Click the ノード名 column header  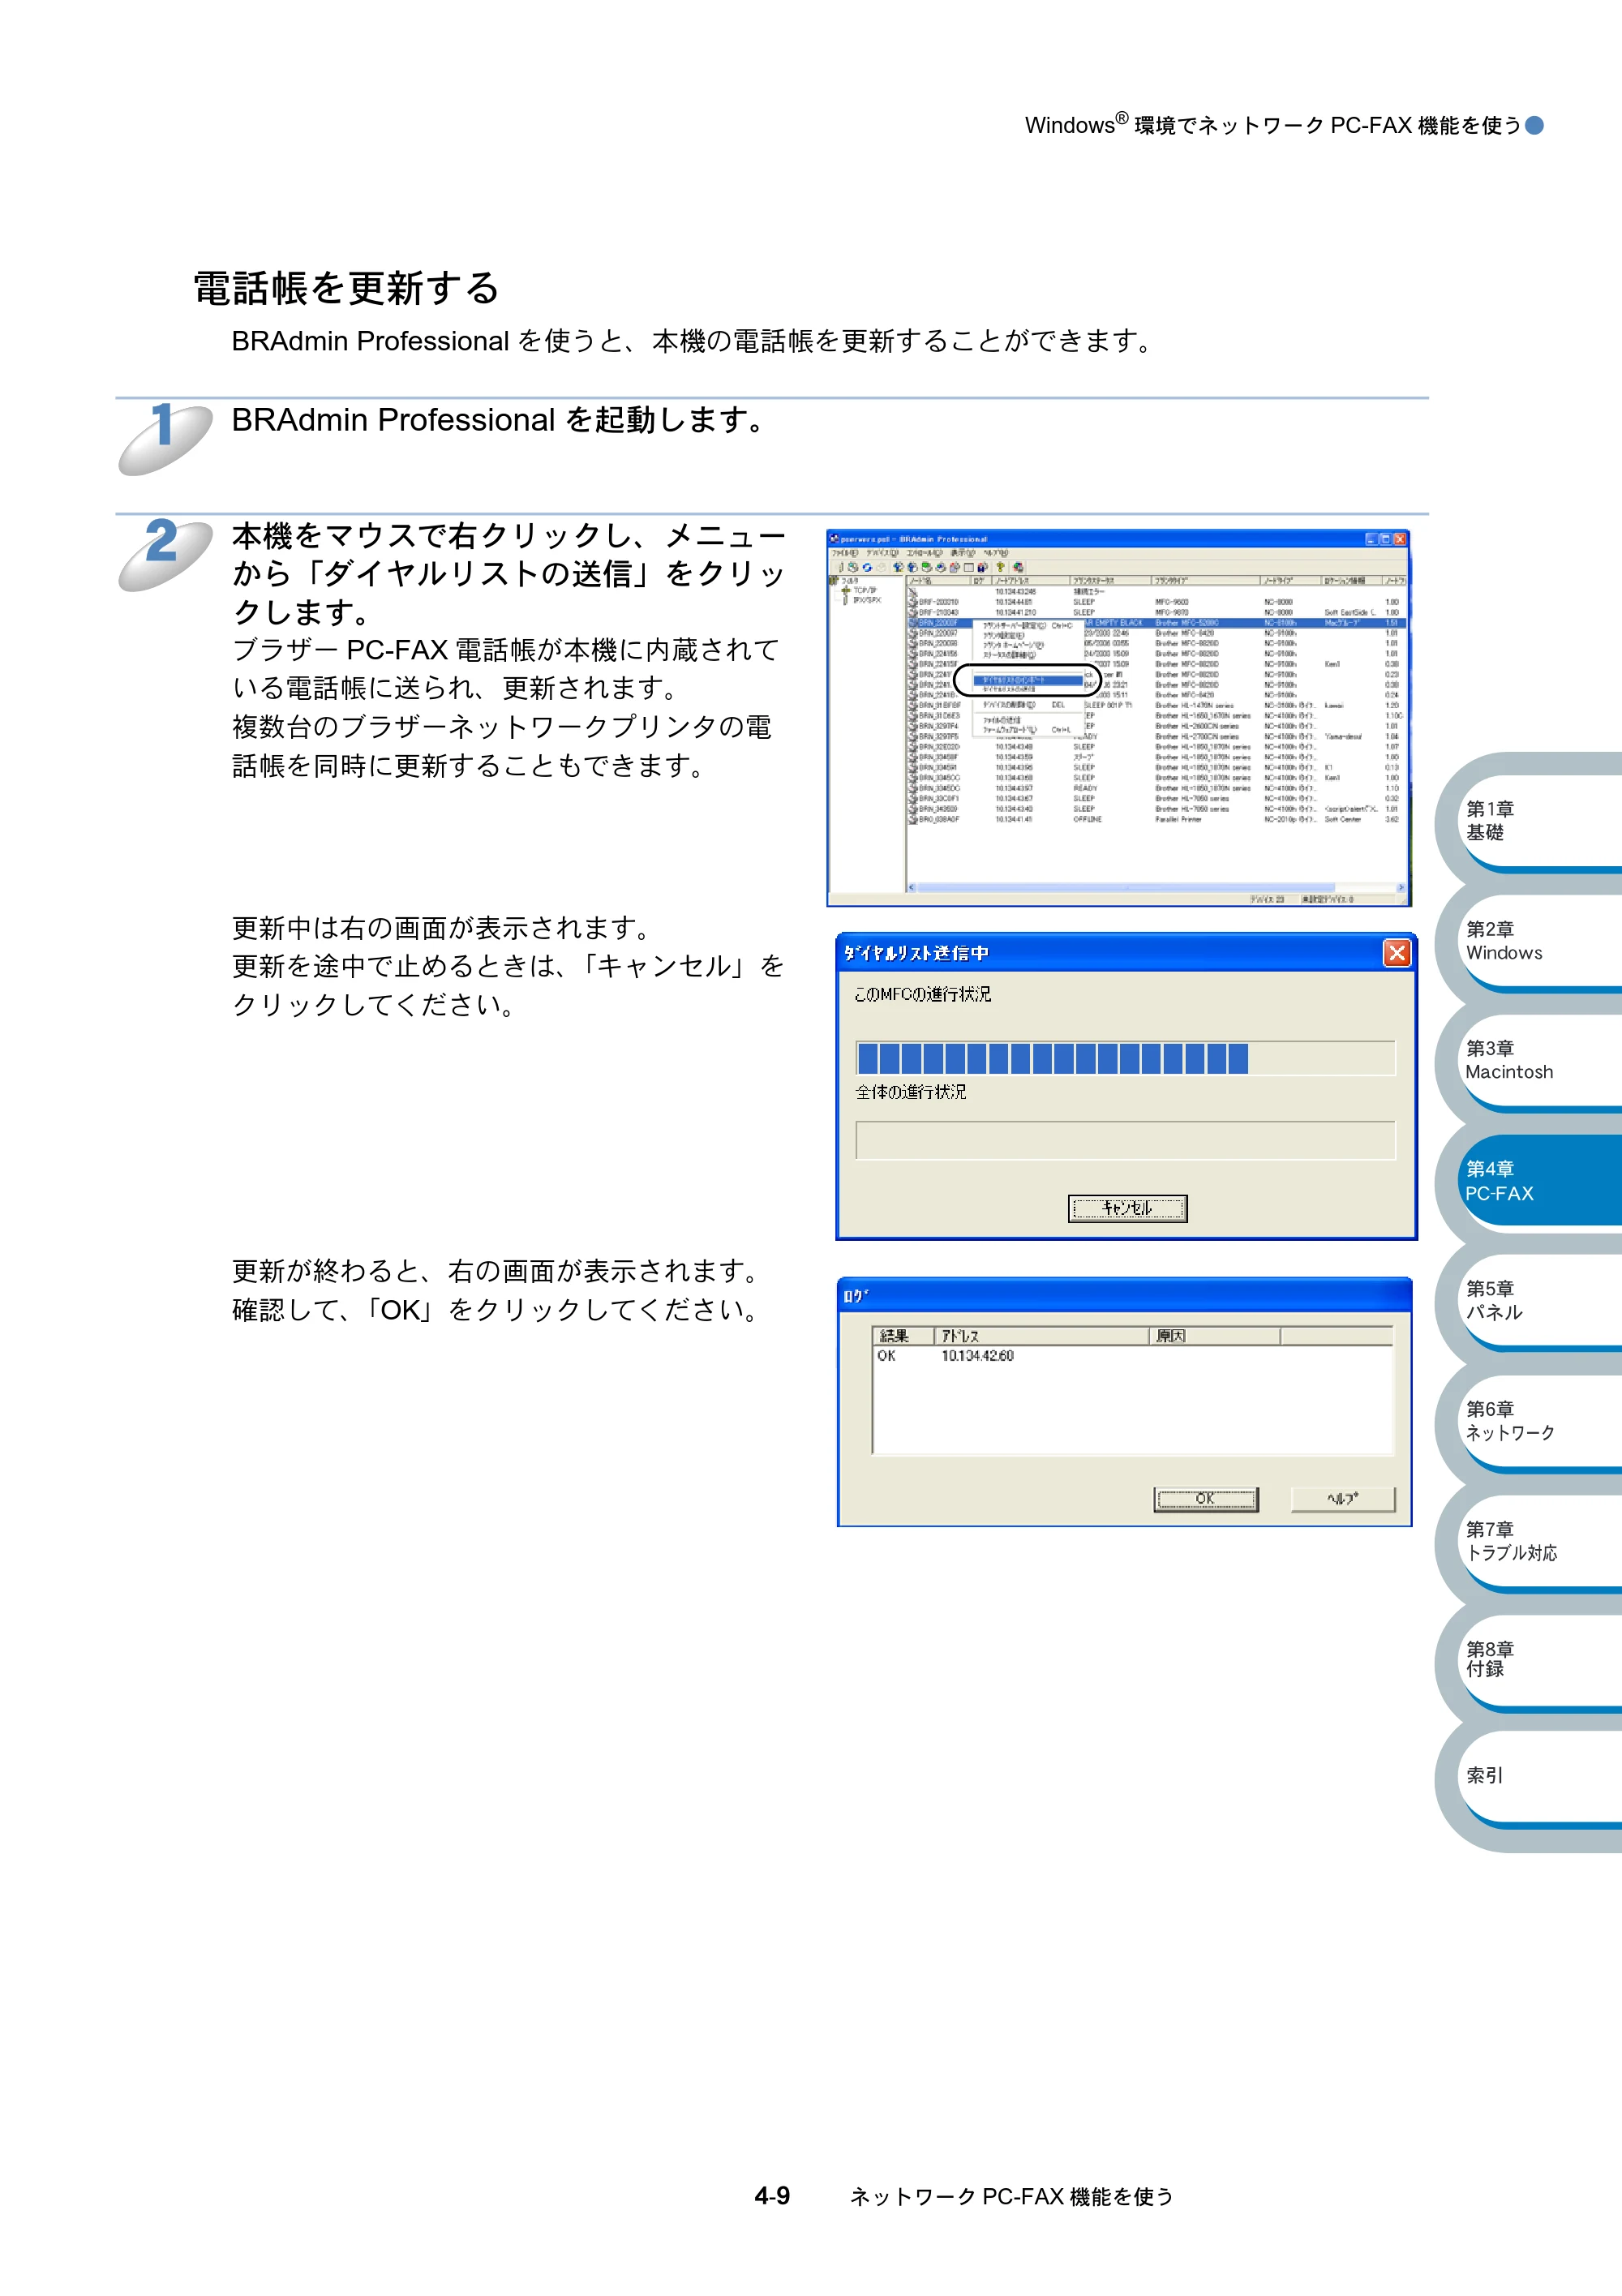point(938,581)
